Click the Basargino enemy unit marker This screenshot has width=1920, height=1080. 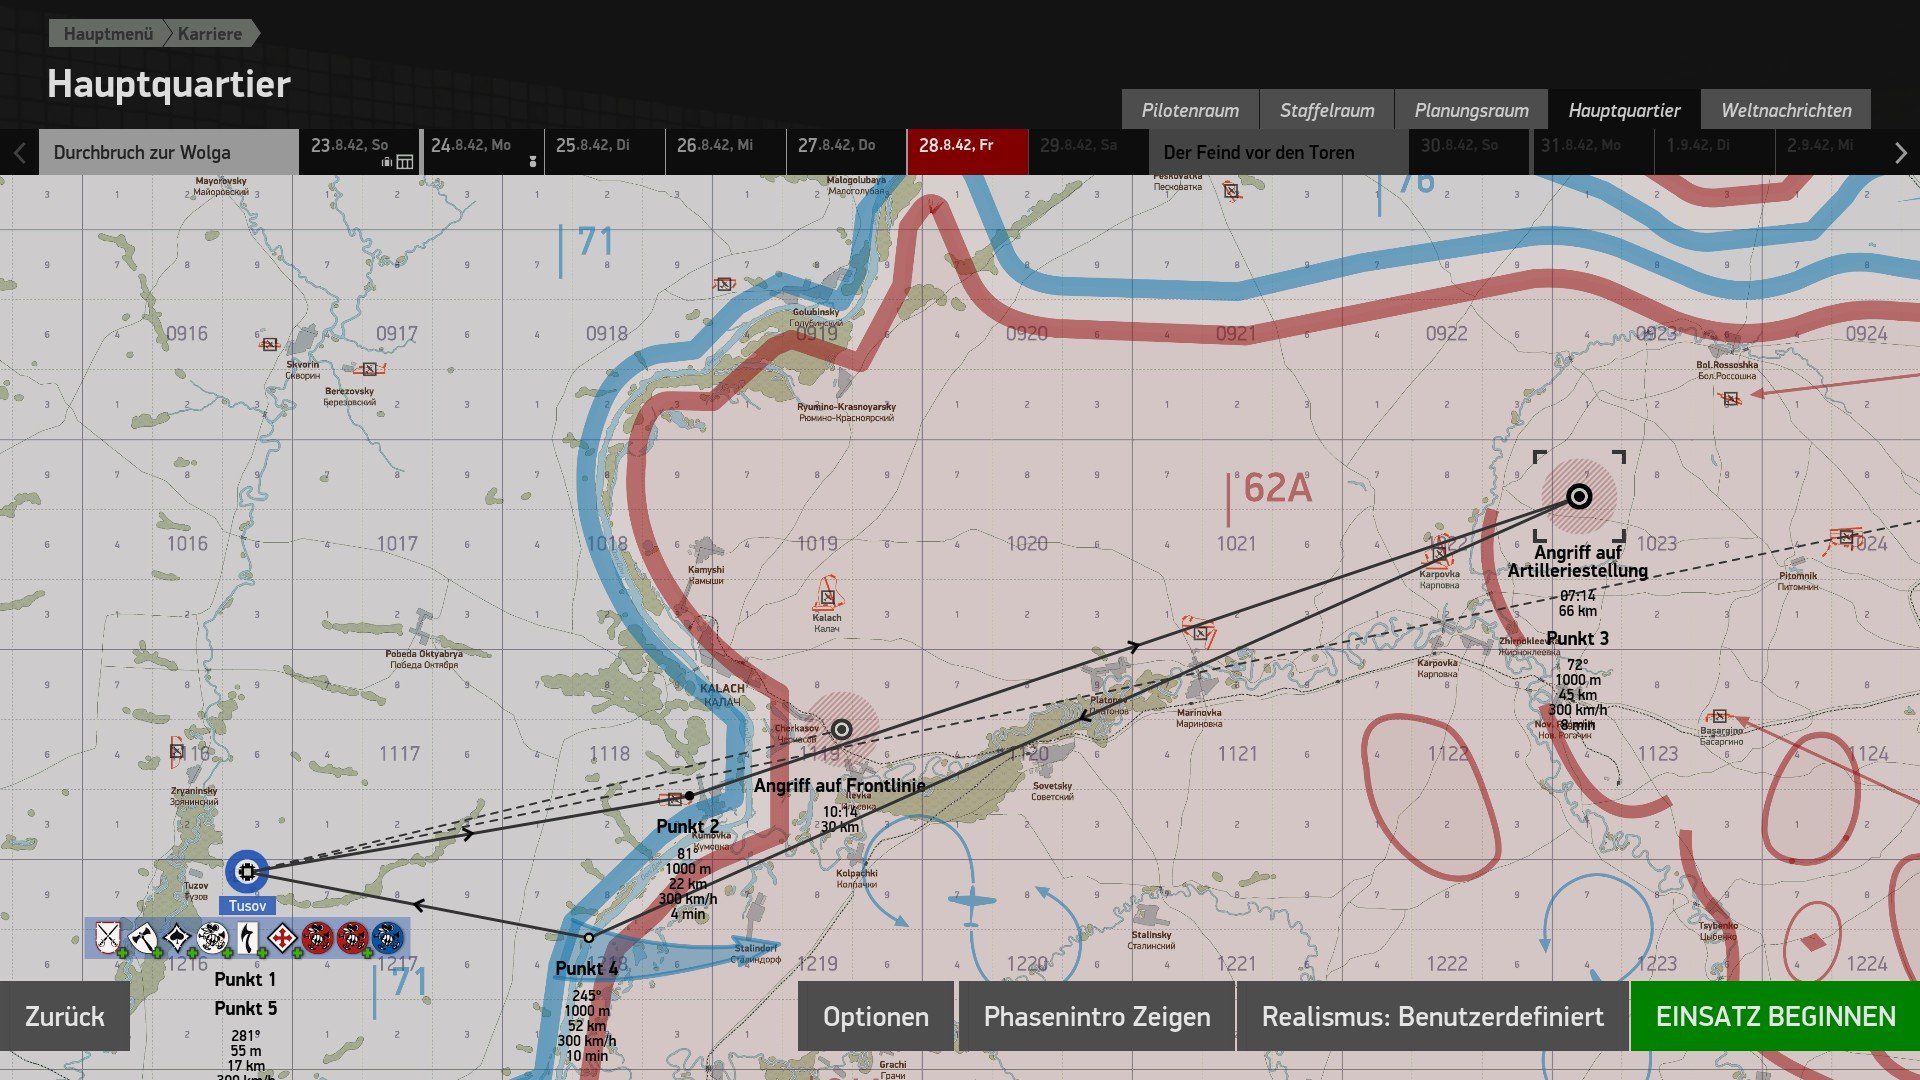[1719, 716]
